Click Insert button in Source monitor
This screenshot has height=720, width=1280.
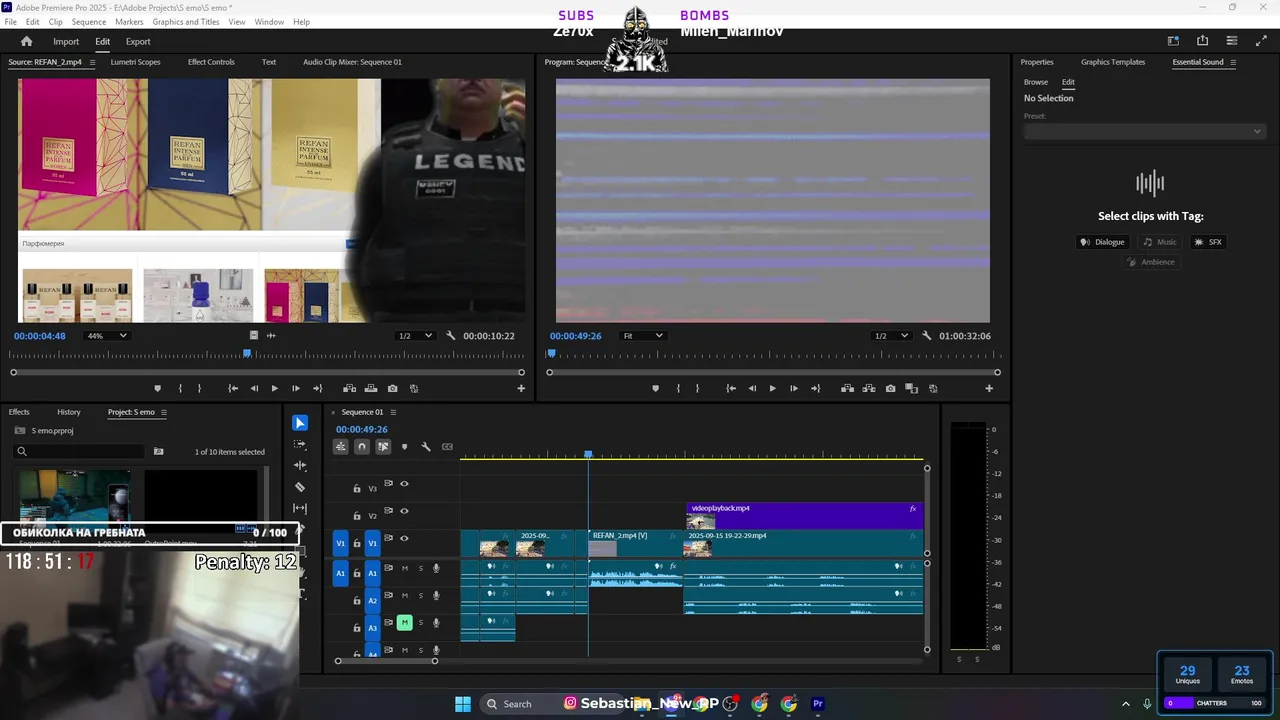point(349,388)
